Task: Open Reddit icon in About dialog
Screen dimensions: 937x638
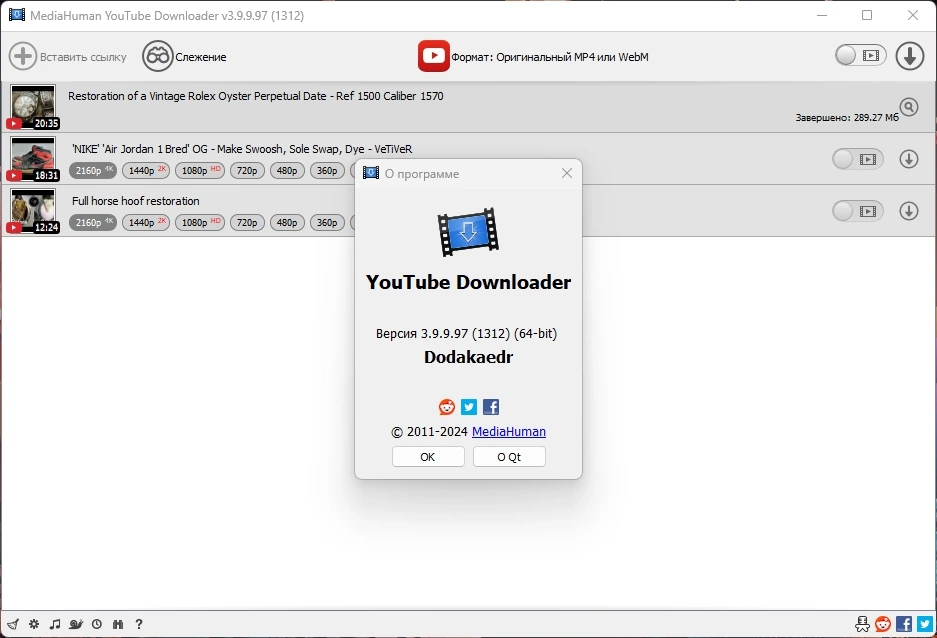Action: [446, 407]
